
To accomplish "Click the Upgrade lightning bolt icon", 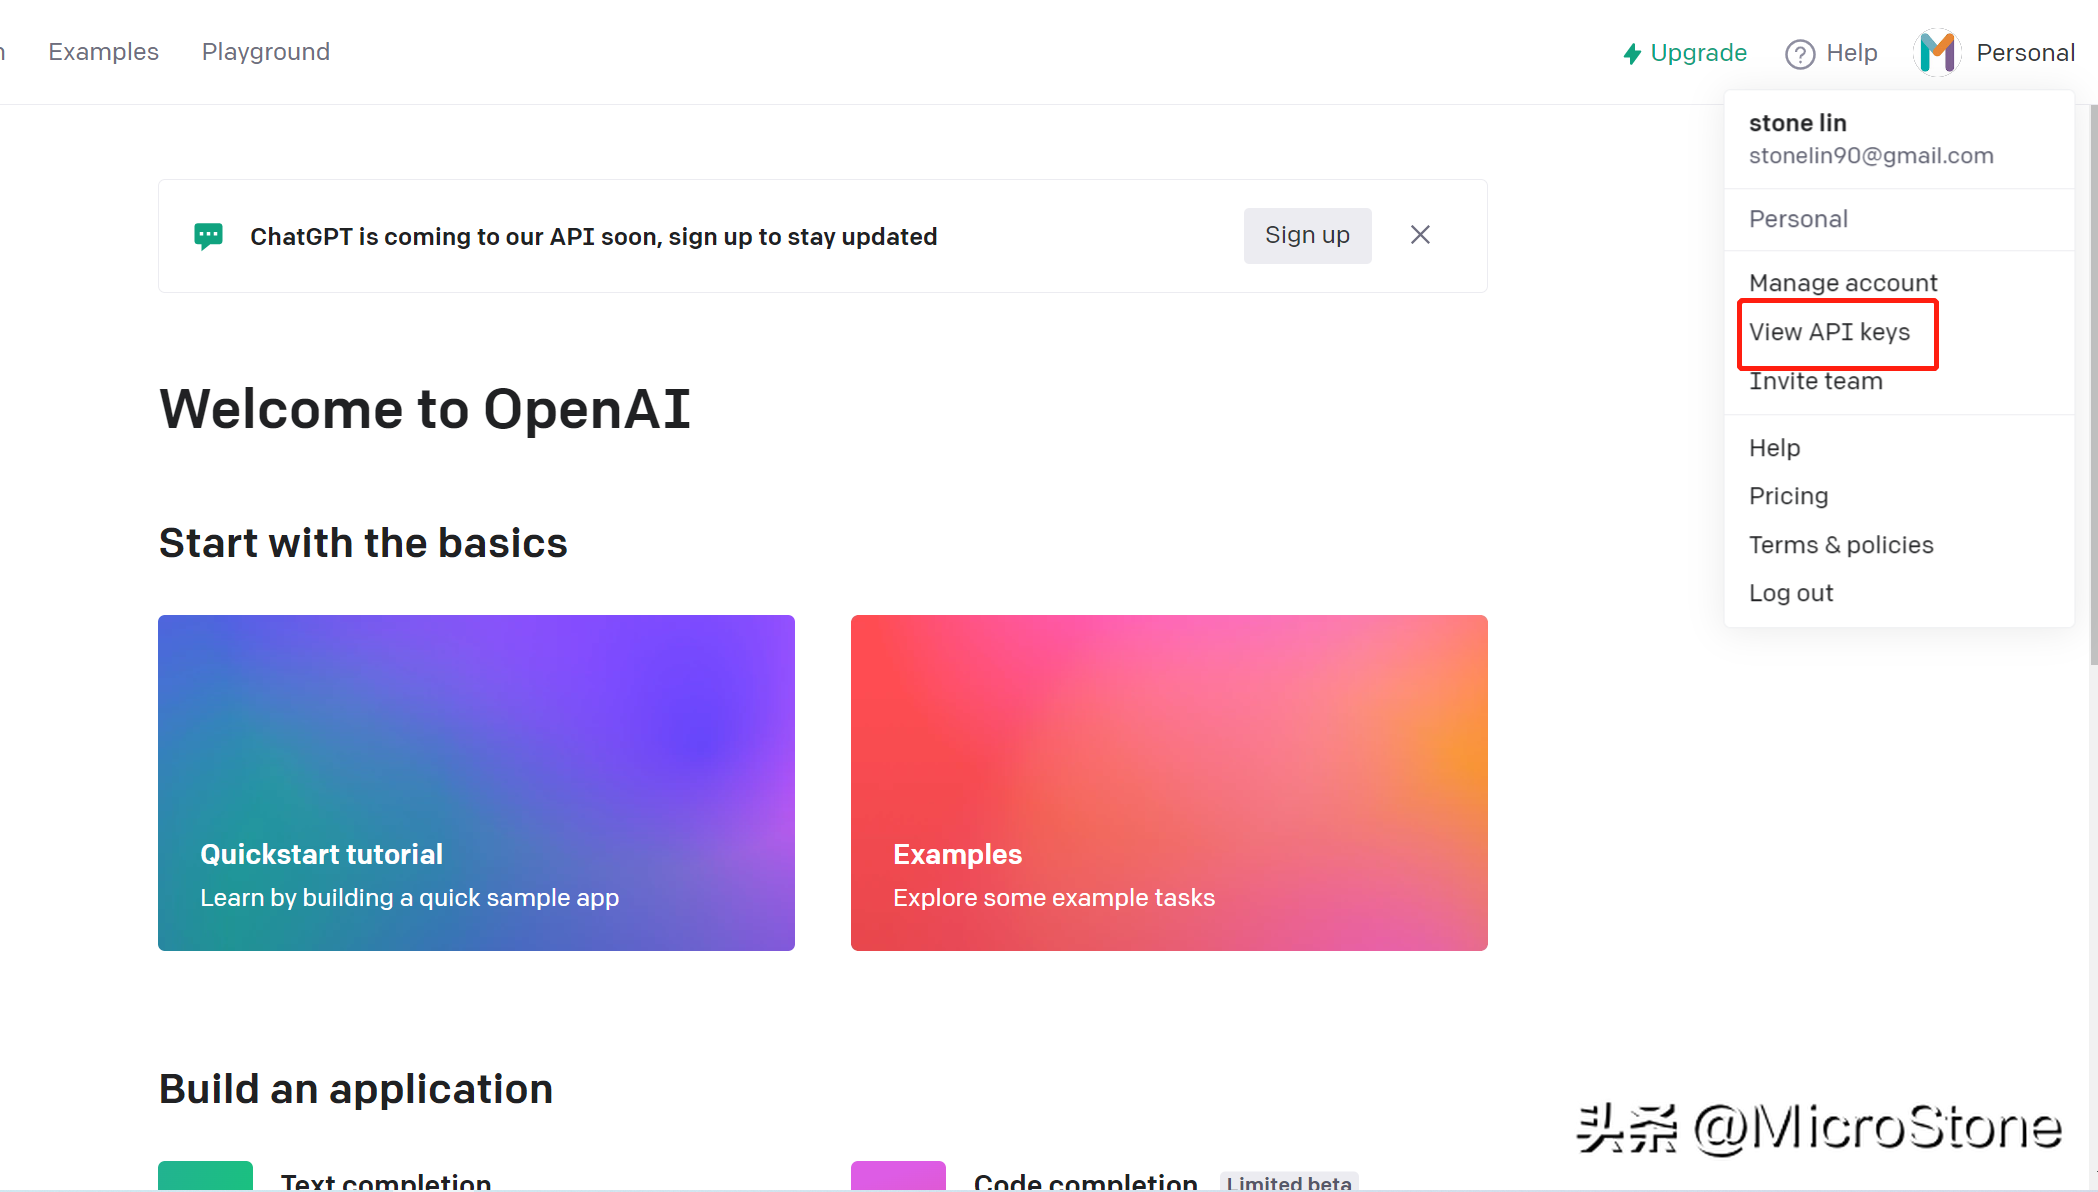I will [x=1632, y=53].
